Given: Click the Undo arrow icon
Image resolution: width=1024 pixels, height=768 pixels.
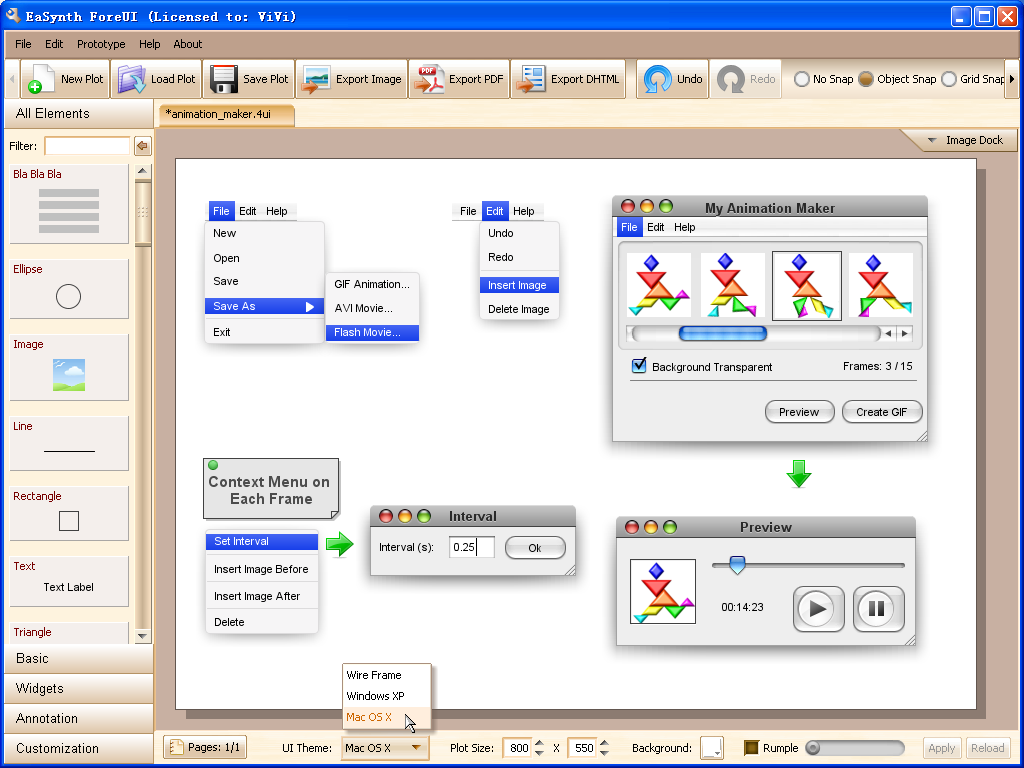Looking at the screenshot, I should coord(658,79).
